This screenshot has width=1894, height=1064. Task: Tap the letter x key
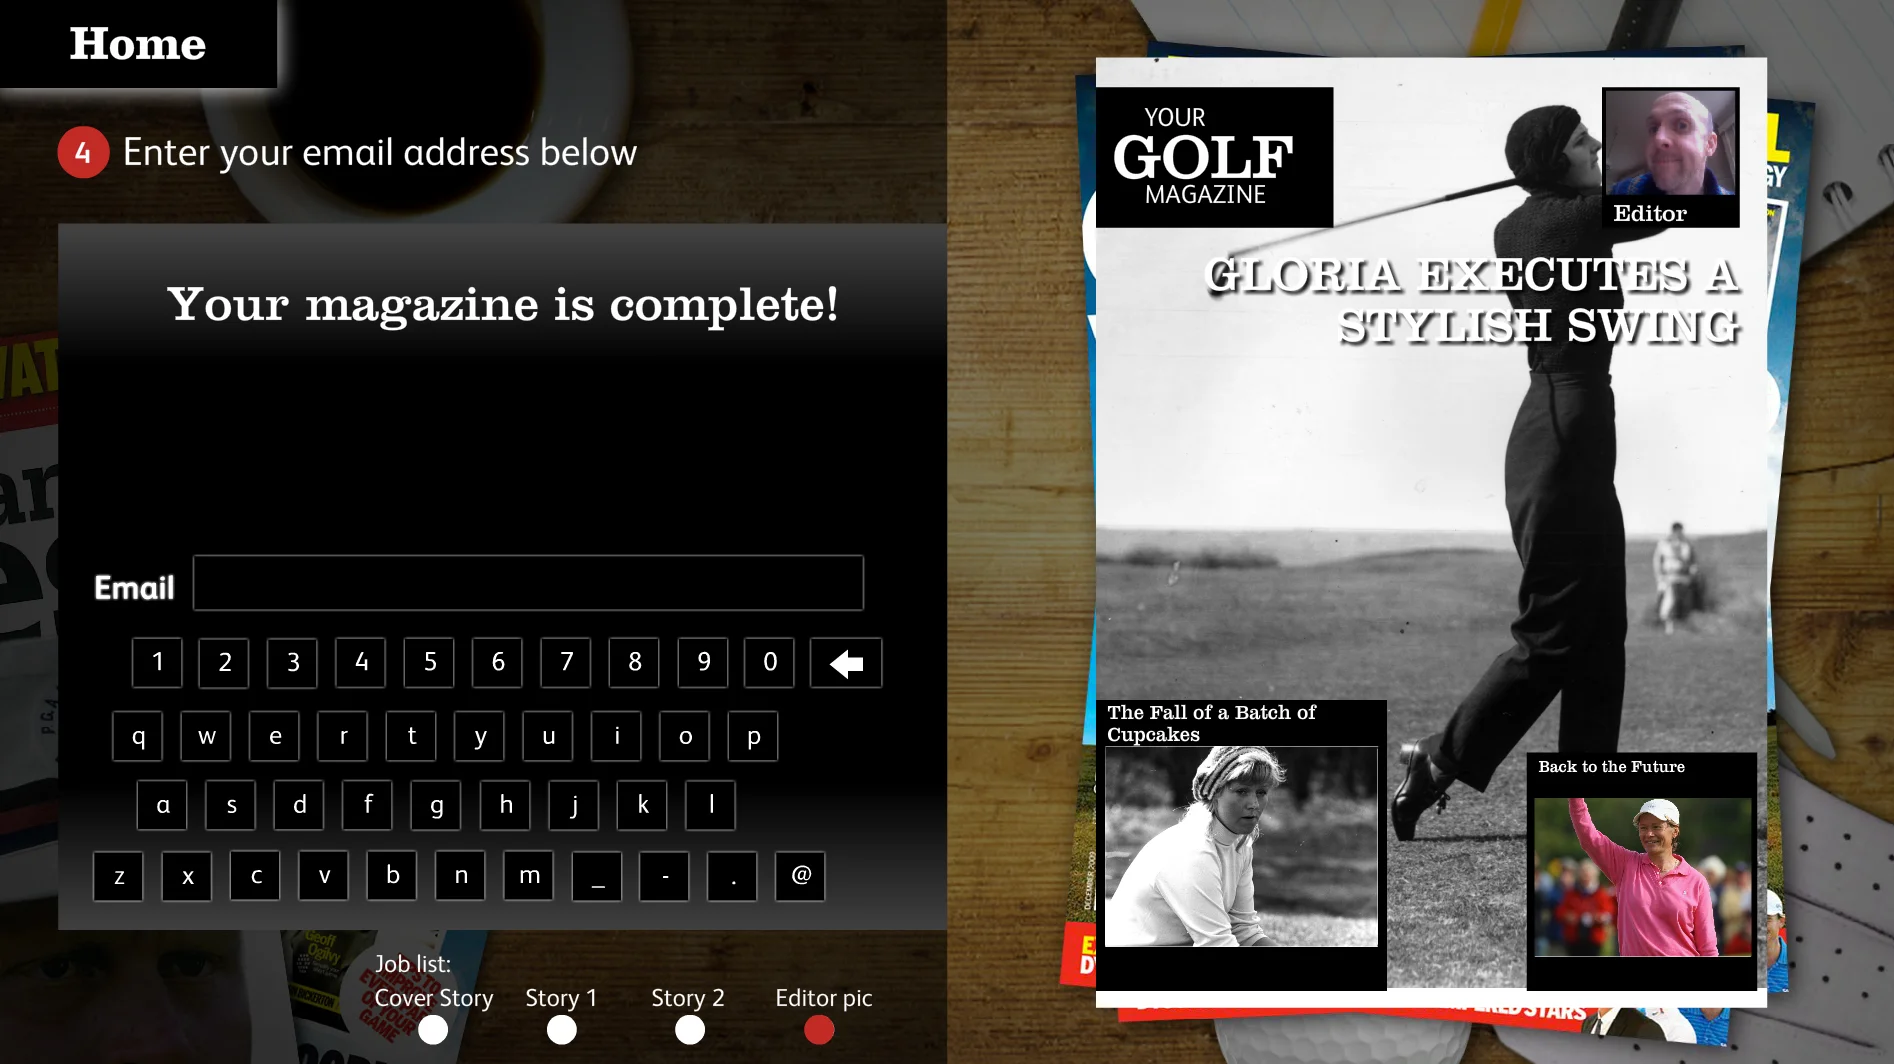(187, 876)
